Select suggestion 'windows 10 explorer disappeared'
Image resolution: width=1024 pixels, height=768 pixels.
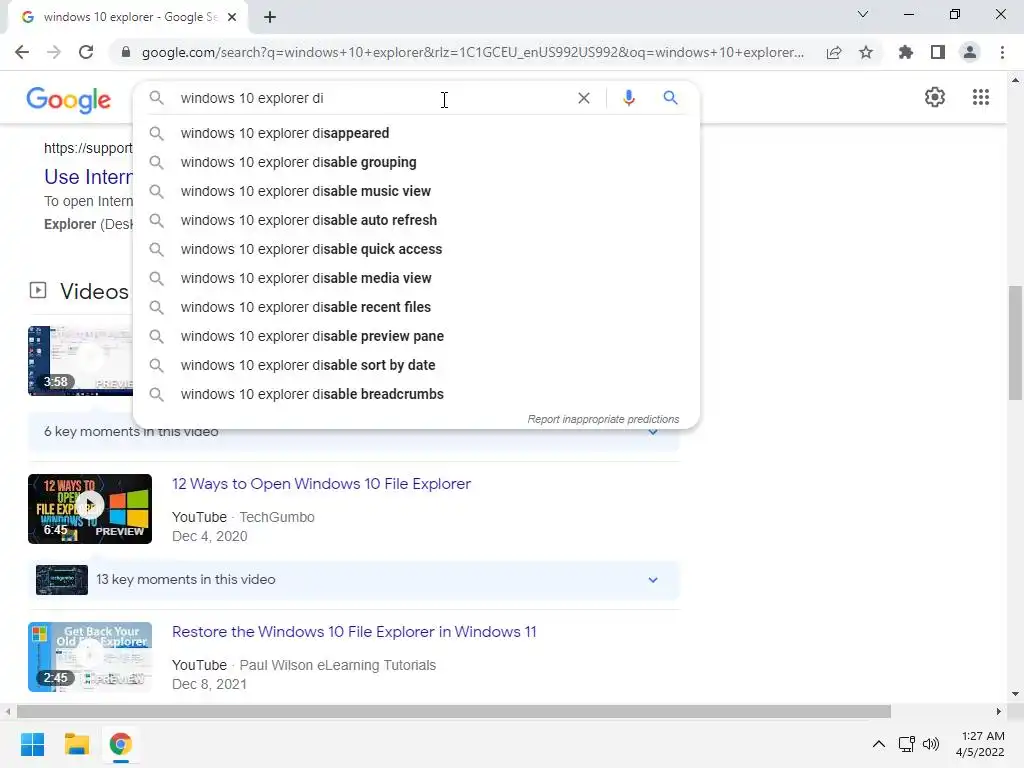coord(416,133)
